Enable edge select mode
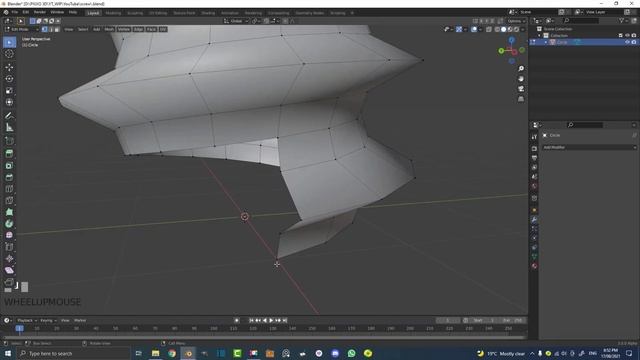 point(51,29)
